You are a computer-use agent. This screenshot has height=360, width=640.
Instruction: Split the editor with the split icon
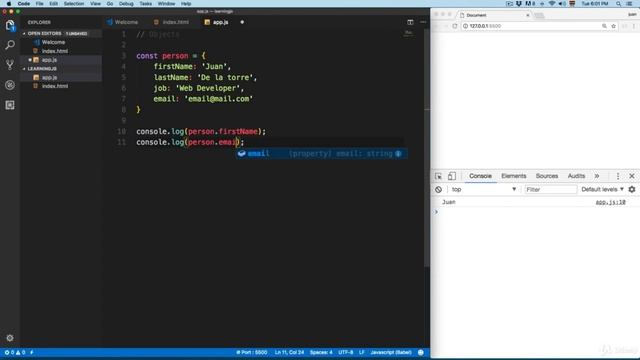(410, 22)
